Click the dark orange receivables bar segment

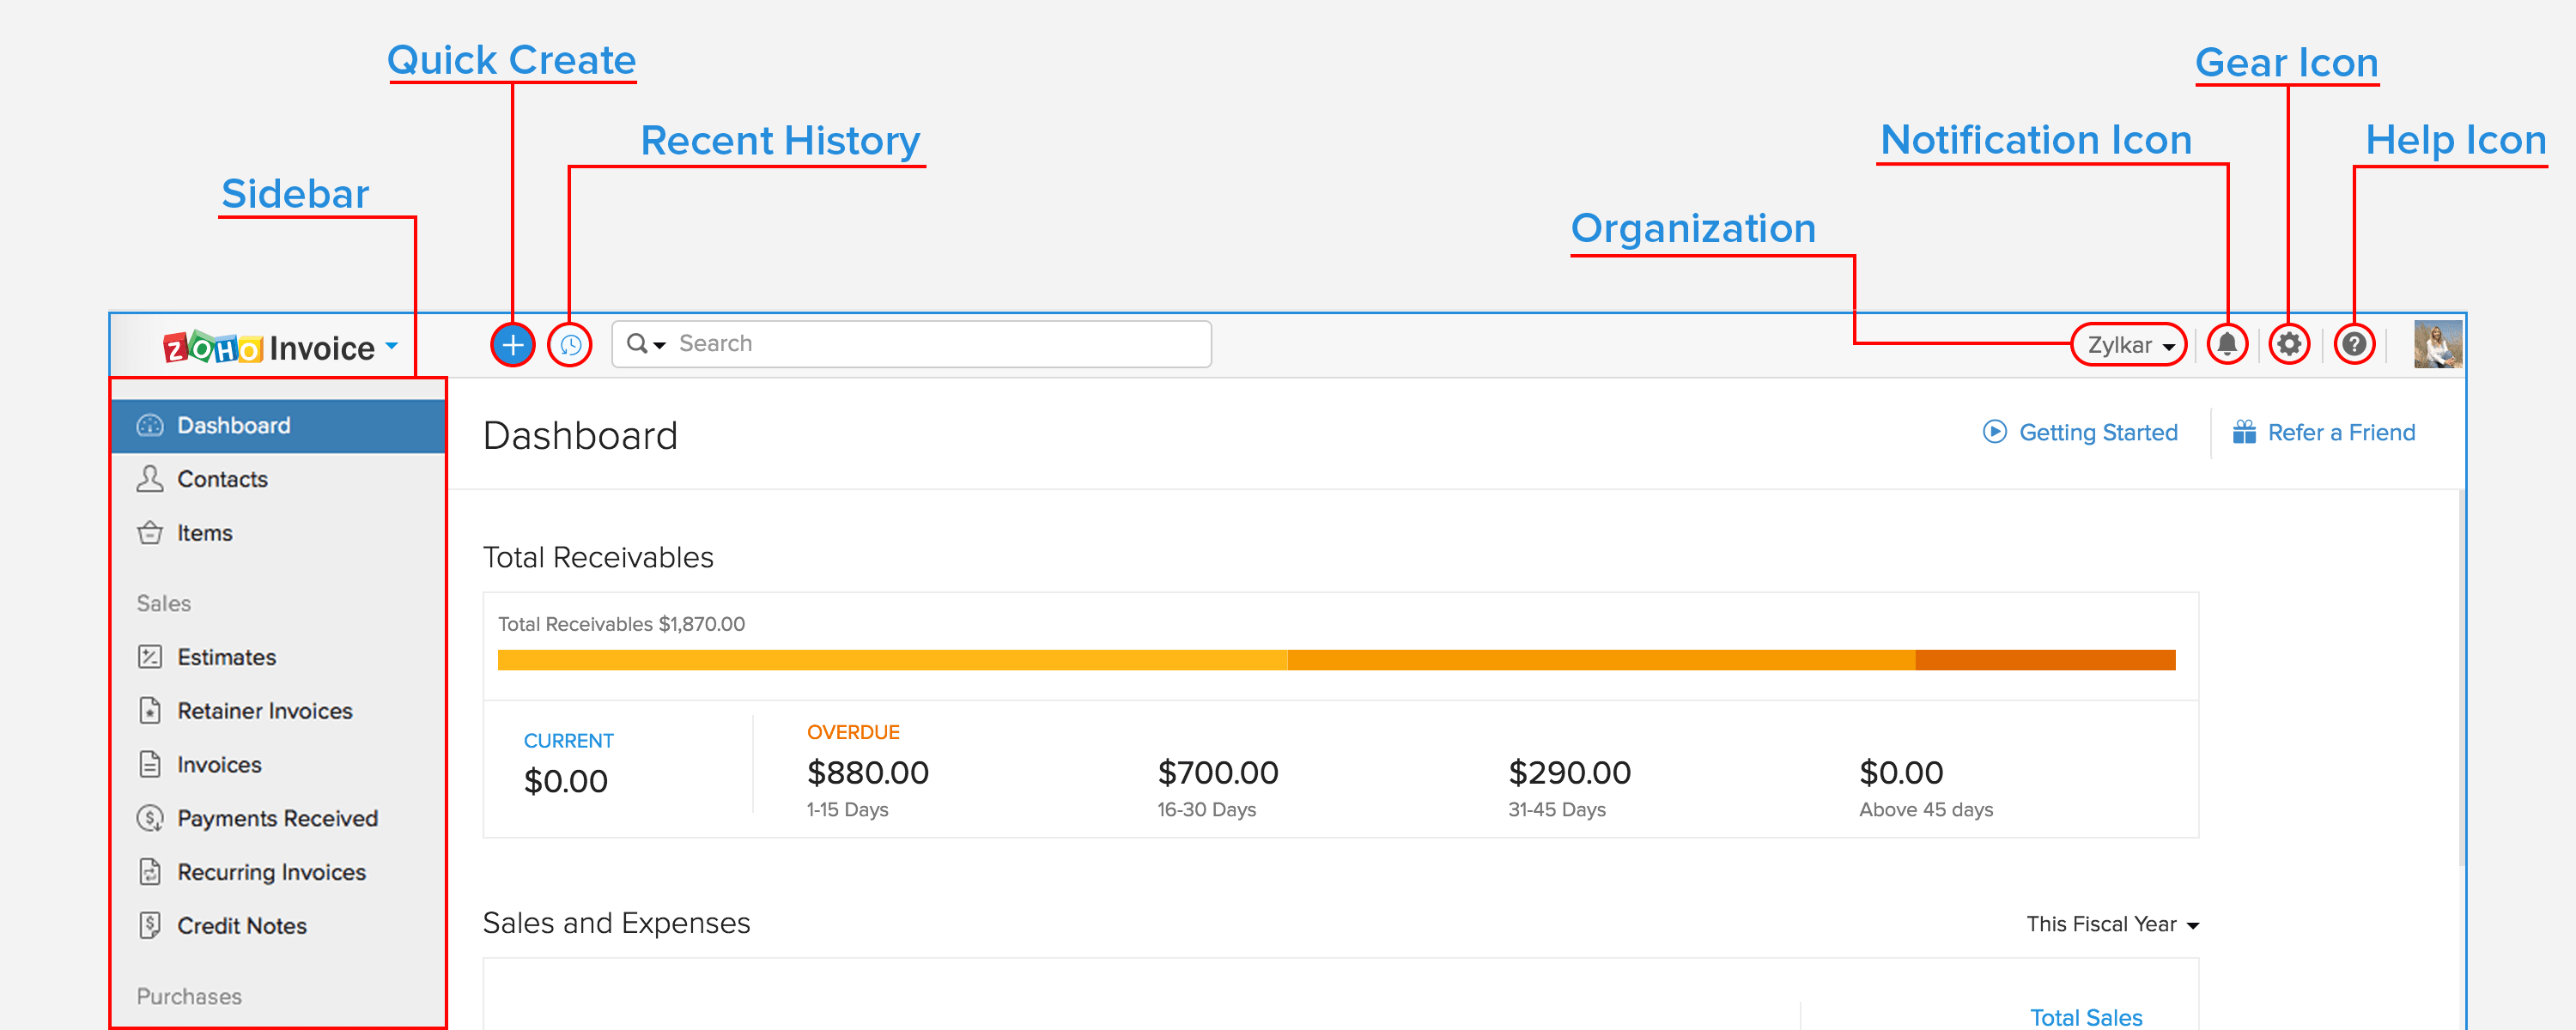[2044, 660]
